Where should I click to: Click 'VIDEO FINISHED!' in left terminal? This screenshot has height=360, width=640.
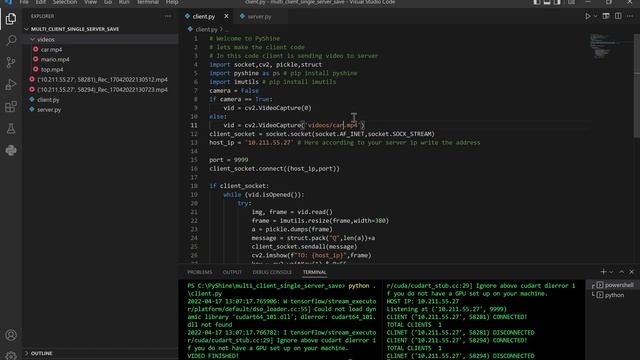pos(213,356)
